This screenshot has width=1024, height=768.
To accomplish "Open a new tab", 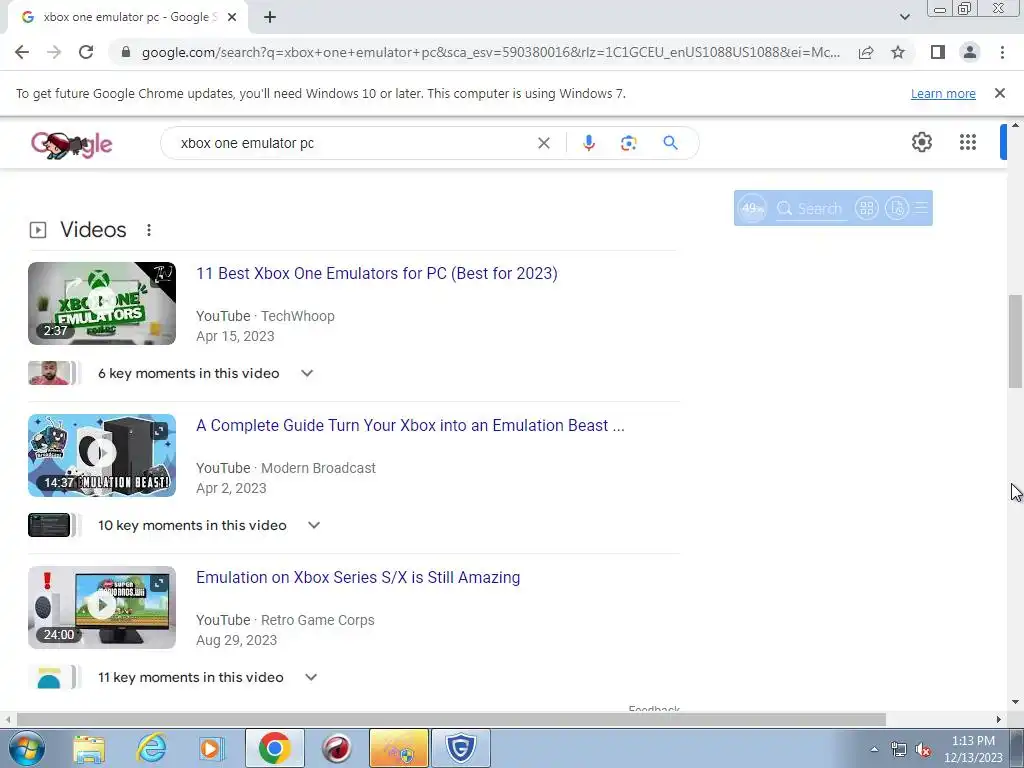I will pyautogui.click(x=270, y=17).
